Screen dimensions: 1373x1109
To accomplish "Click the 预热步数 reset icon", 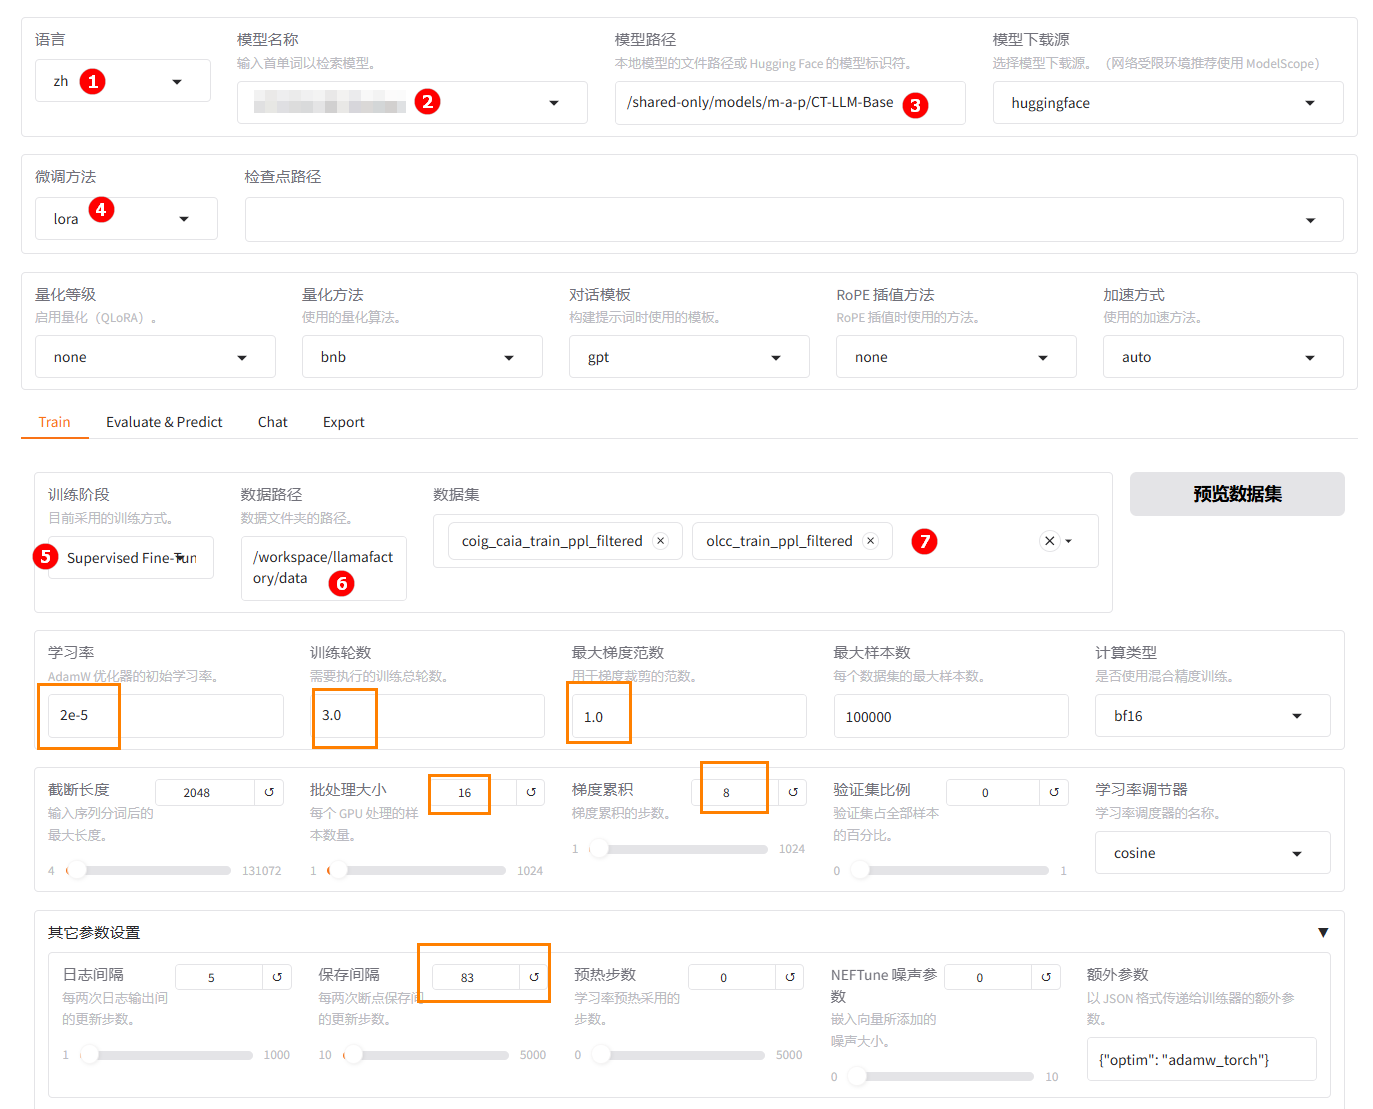I will tap(790, 977).
